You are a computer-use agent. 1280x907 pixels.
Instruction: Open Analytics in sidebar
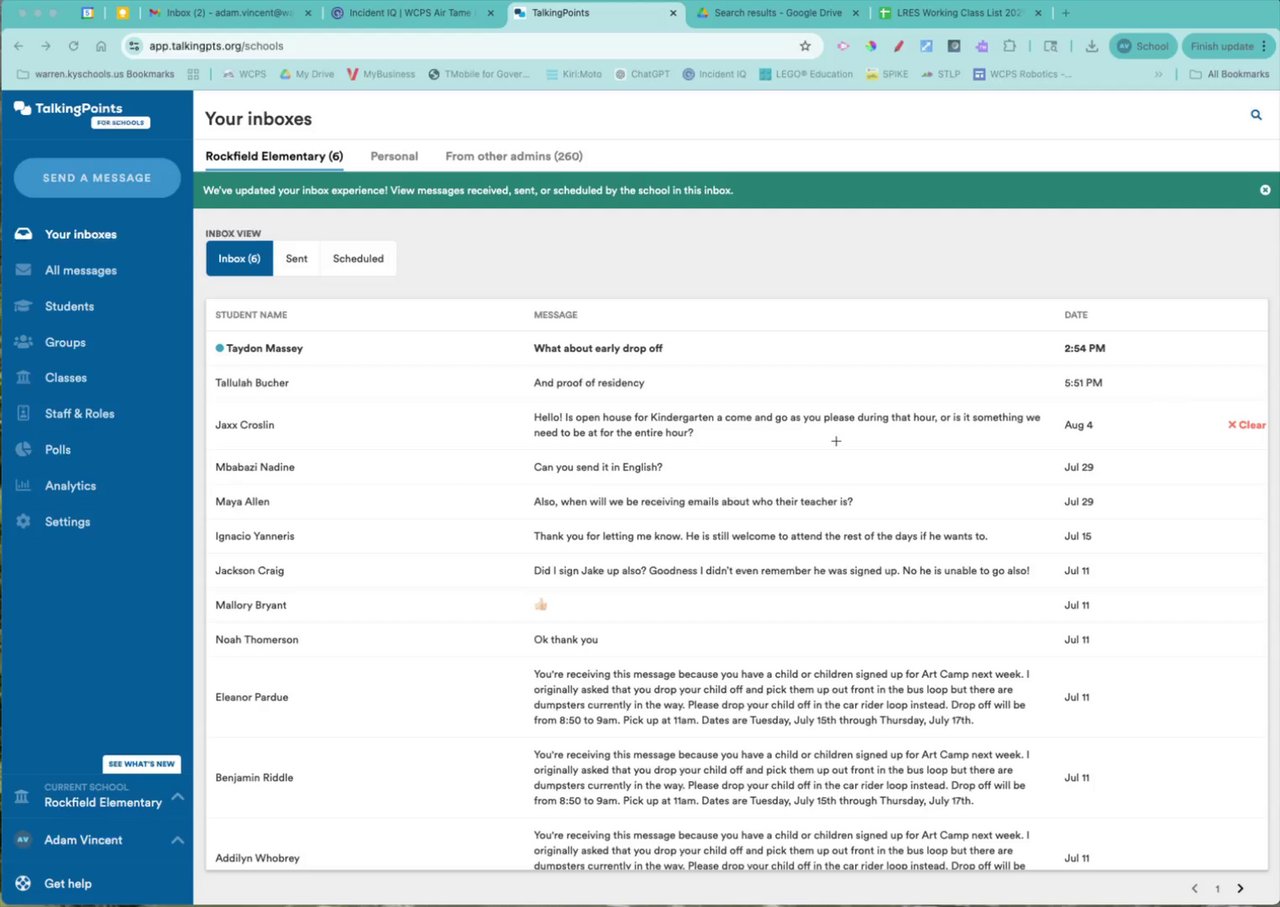click(70, 486)
